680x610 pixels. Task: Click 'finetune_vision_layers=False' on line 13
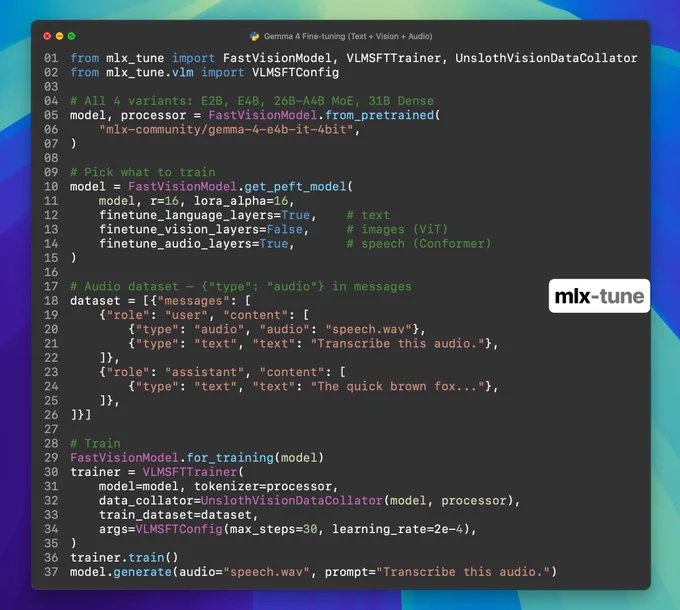(x=201, y=229)
